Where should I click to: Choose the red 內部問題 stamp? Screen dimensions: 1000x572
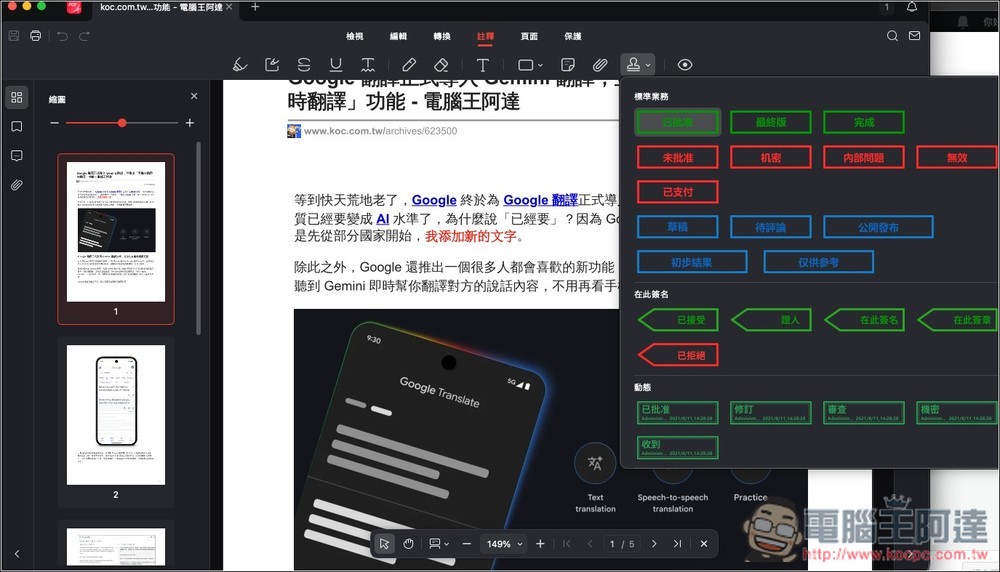(x=864, y=158)
